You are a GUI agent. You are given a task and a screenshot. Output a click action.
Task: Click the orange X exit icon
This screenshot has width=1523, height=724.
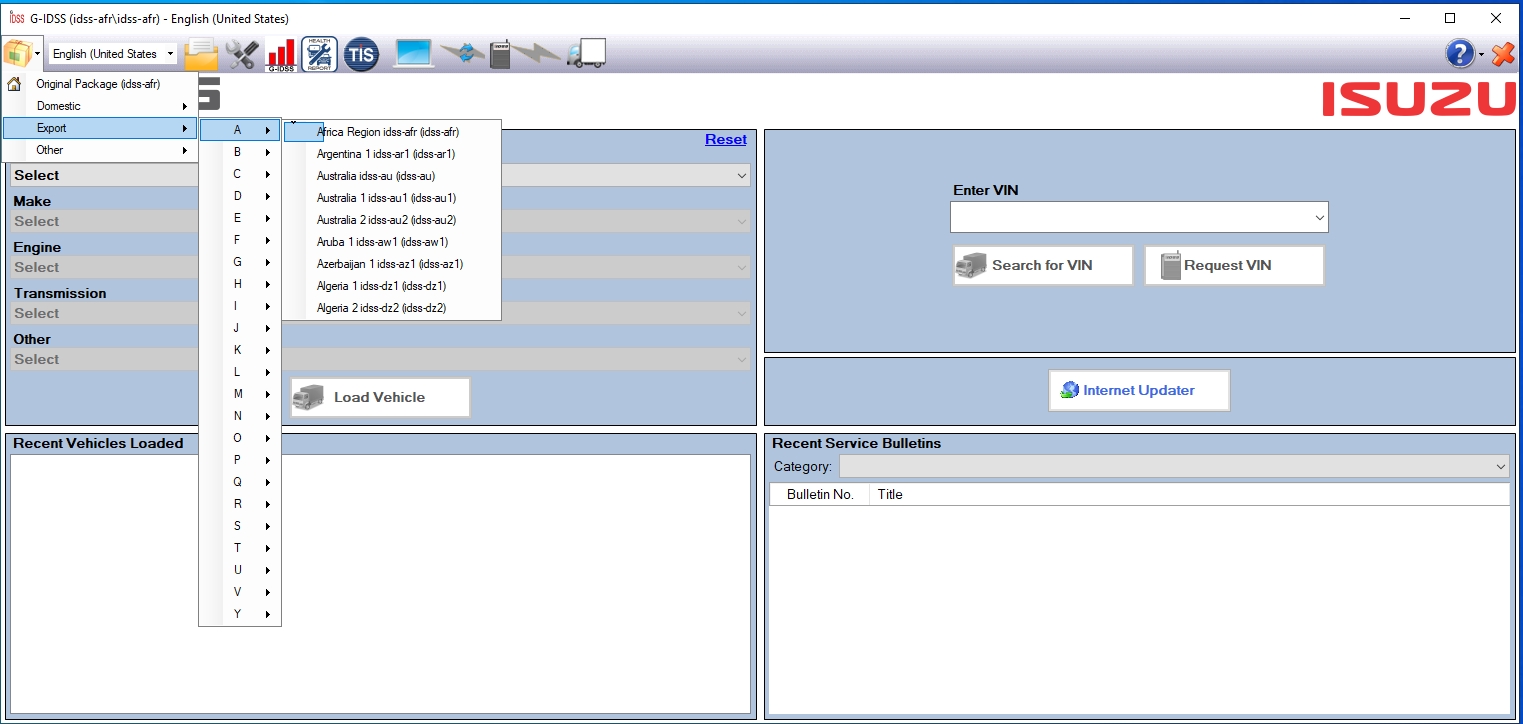[x=1503, y=54]
